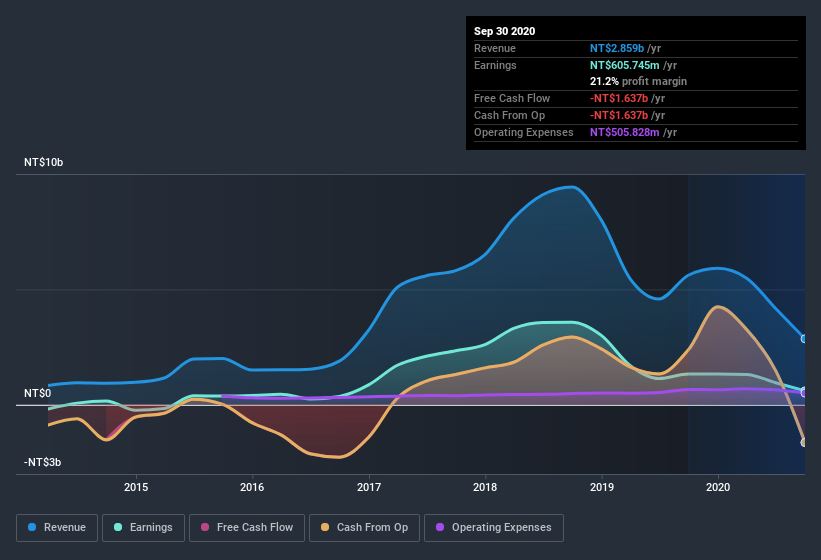Click the orange Cash From Op endpoint marker
Image resolution: width=821 pixels, height=560 pixels.
pyautogui.click(x=804, y=443)
